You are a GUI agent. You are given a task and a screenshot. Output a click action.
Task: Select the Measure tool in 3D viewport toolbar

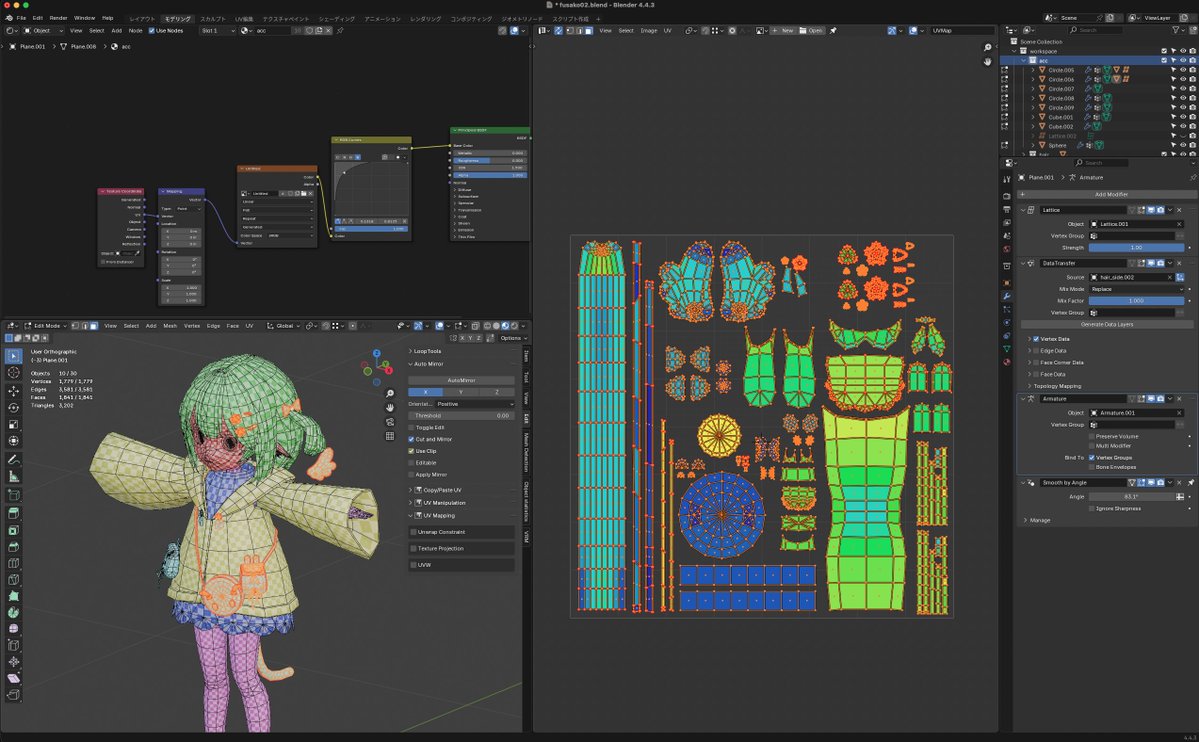pyautogui.click(x=13, y=477)
